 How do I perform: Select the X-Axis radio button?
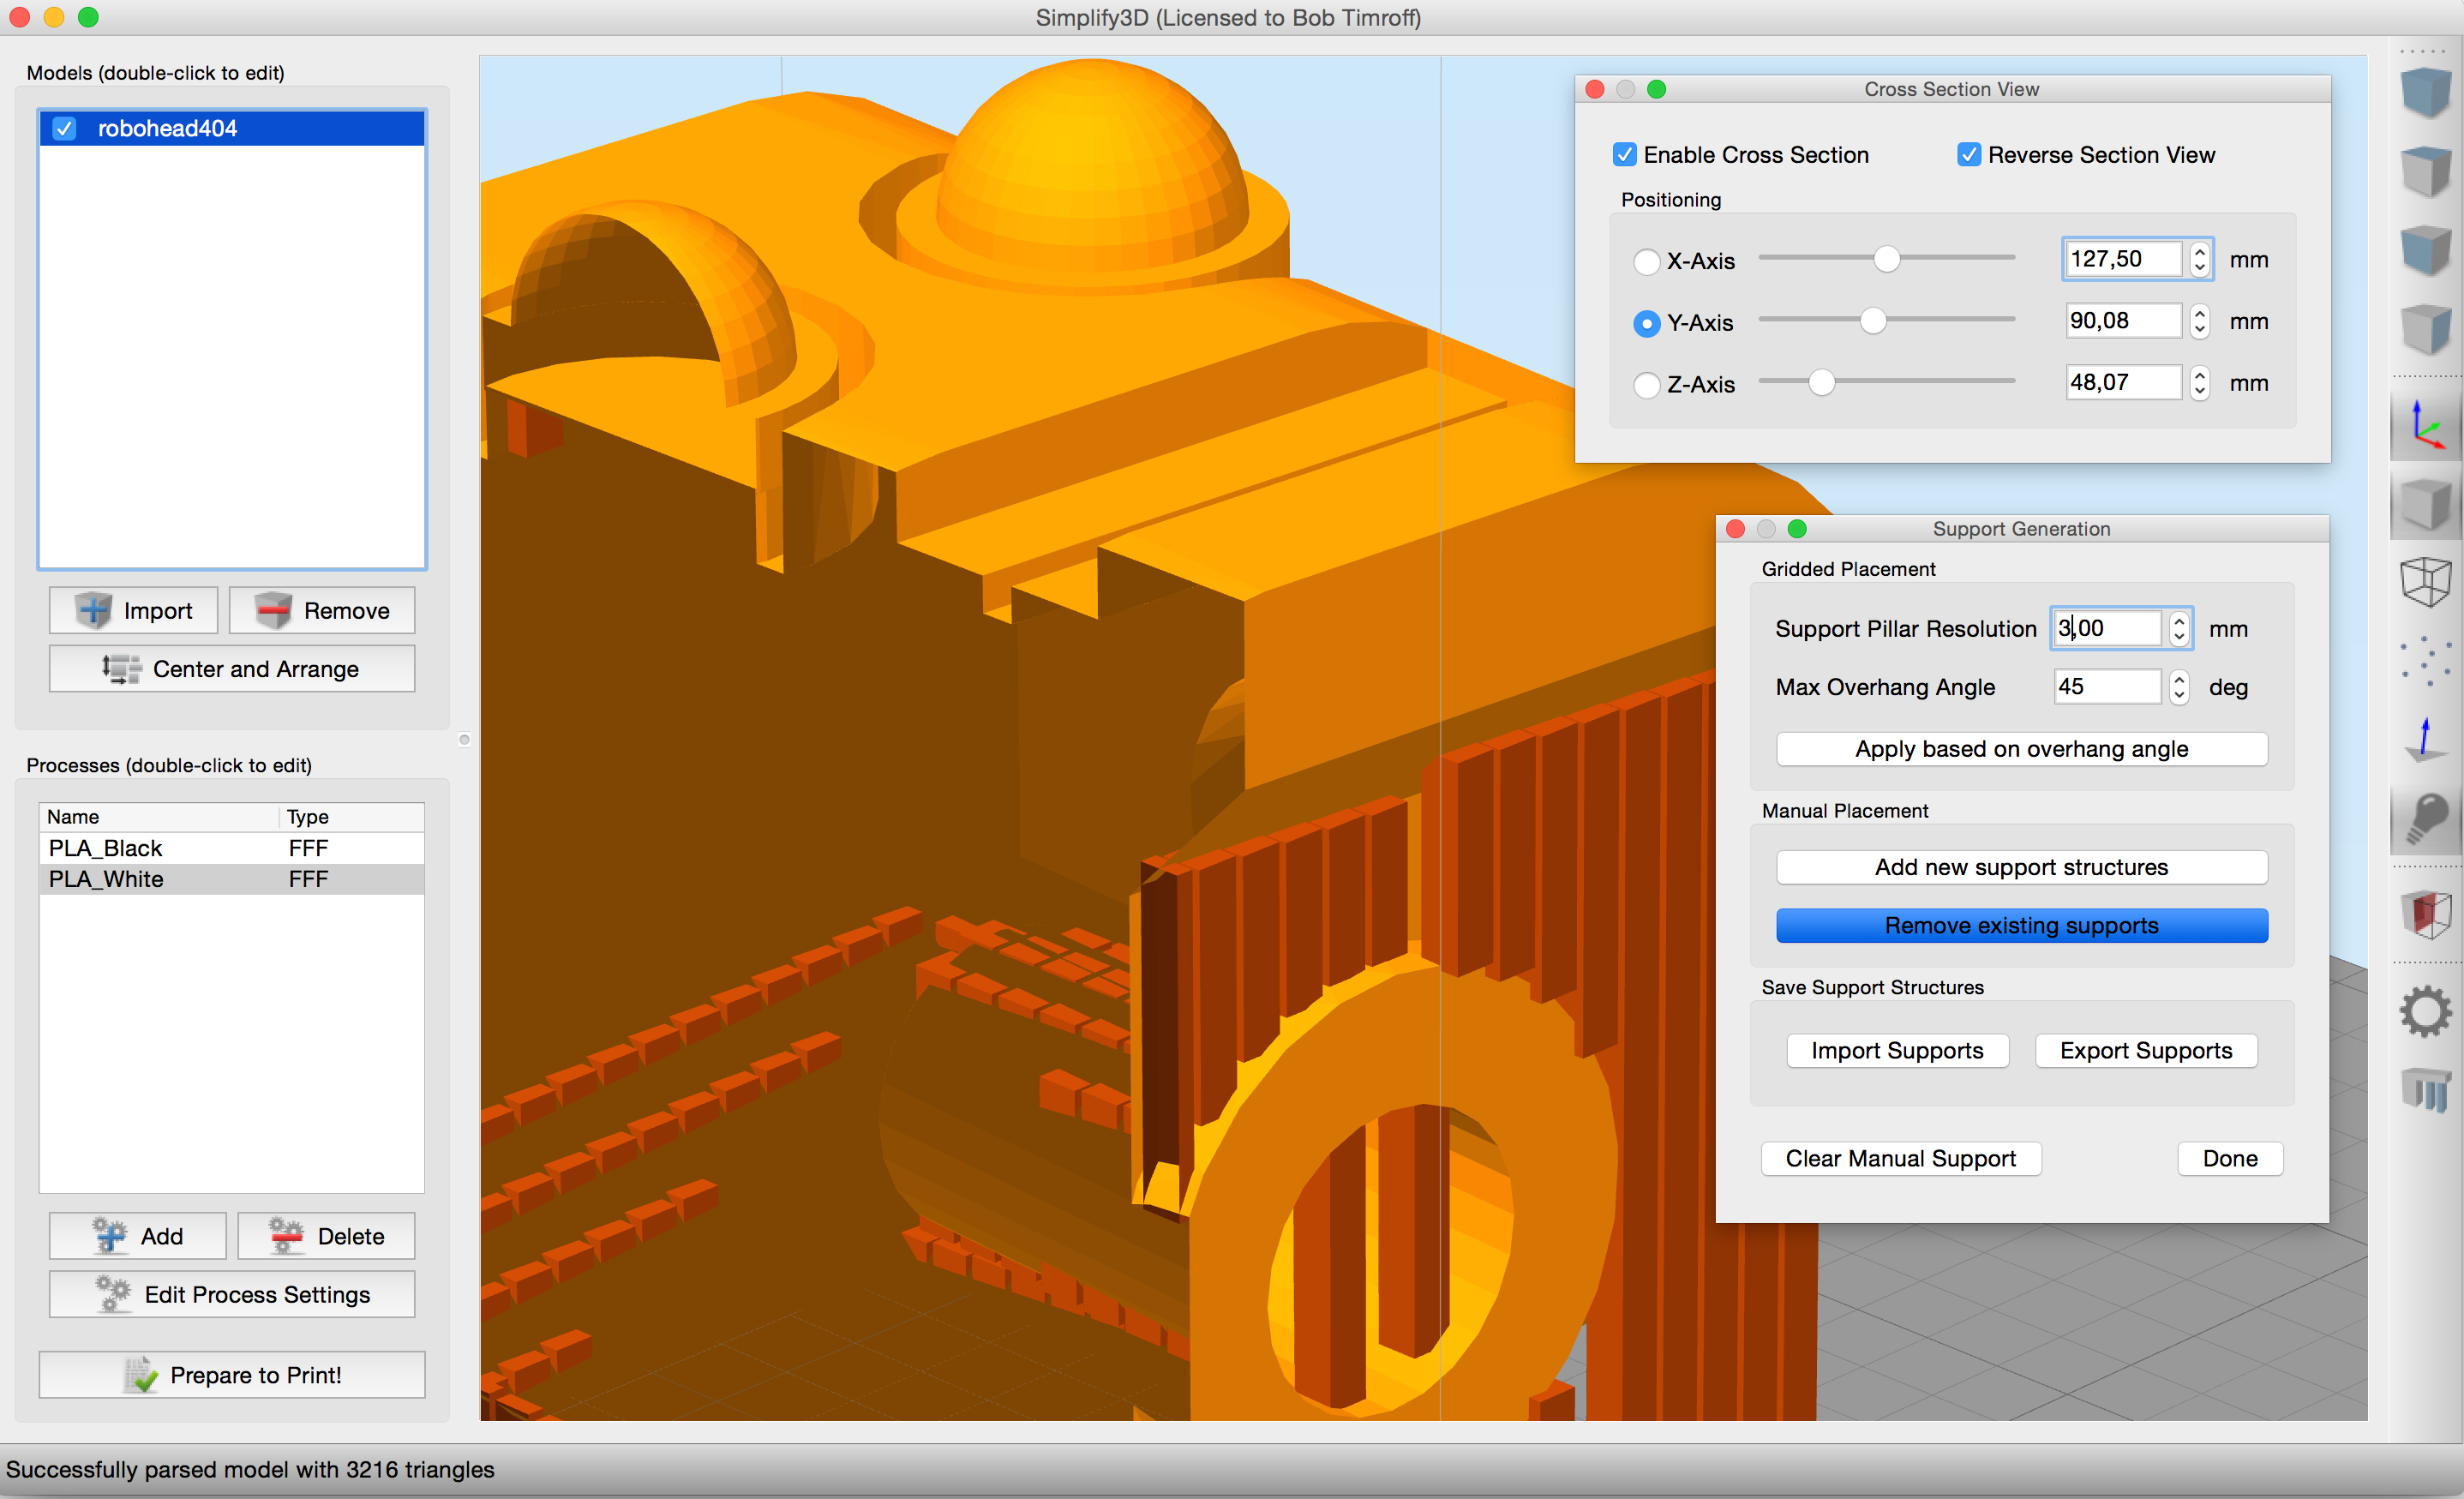pos(1646,262)
